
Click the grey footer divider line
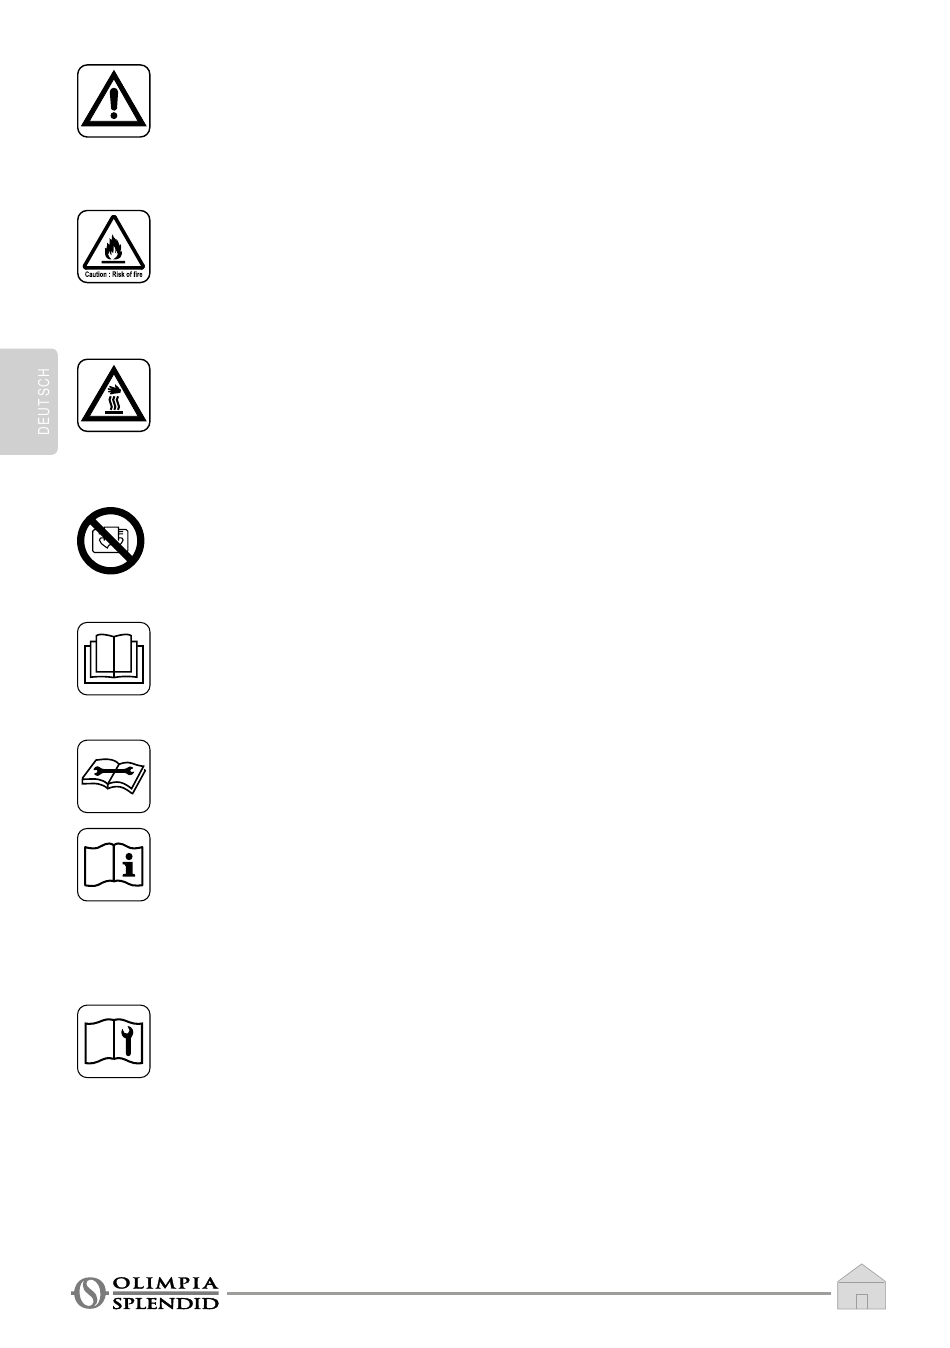point(528,1293)
